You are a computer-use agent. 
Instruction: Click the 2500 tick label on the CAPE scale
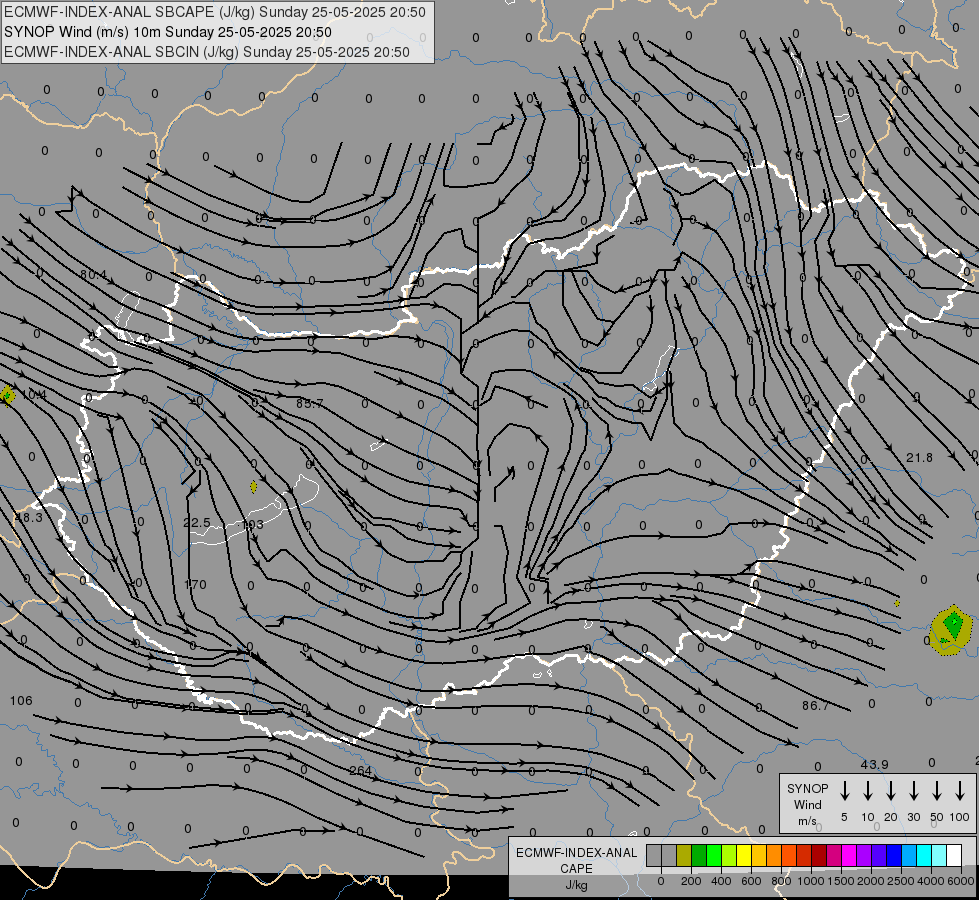click(901, 881)
